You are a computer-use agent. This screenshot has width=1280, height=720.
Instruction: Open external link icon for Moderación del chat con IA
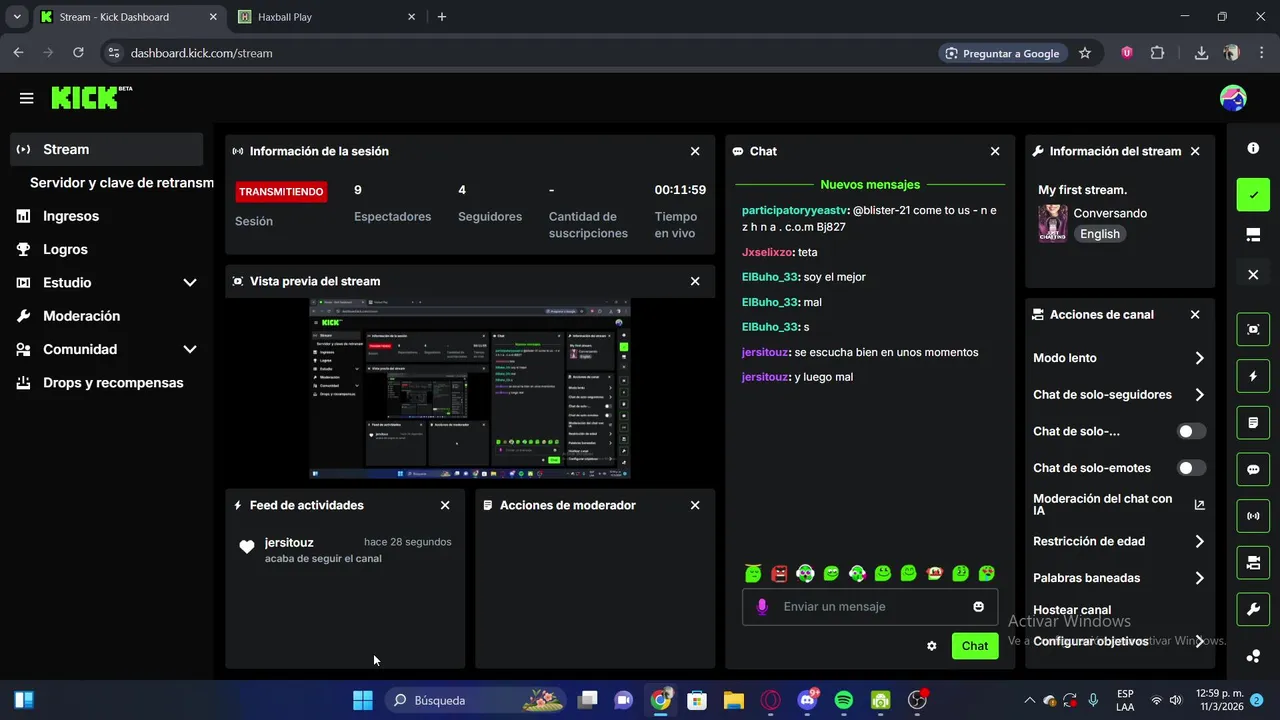(1199, 505)
